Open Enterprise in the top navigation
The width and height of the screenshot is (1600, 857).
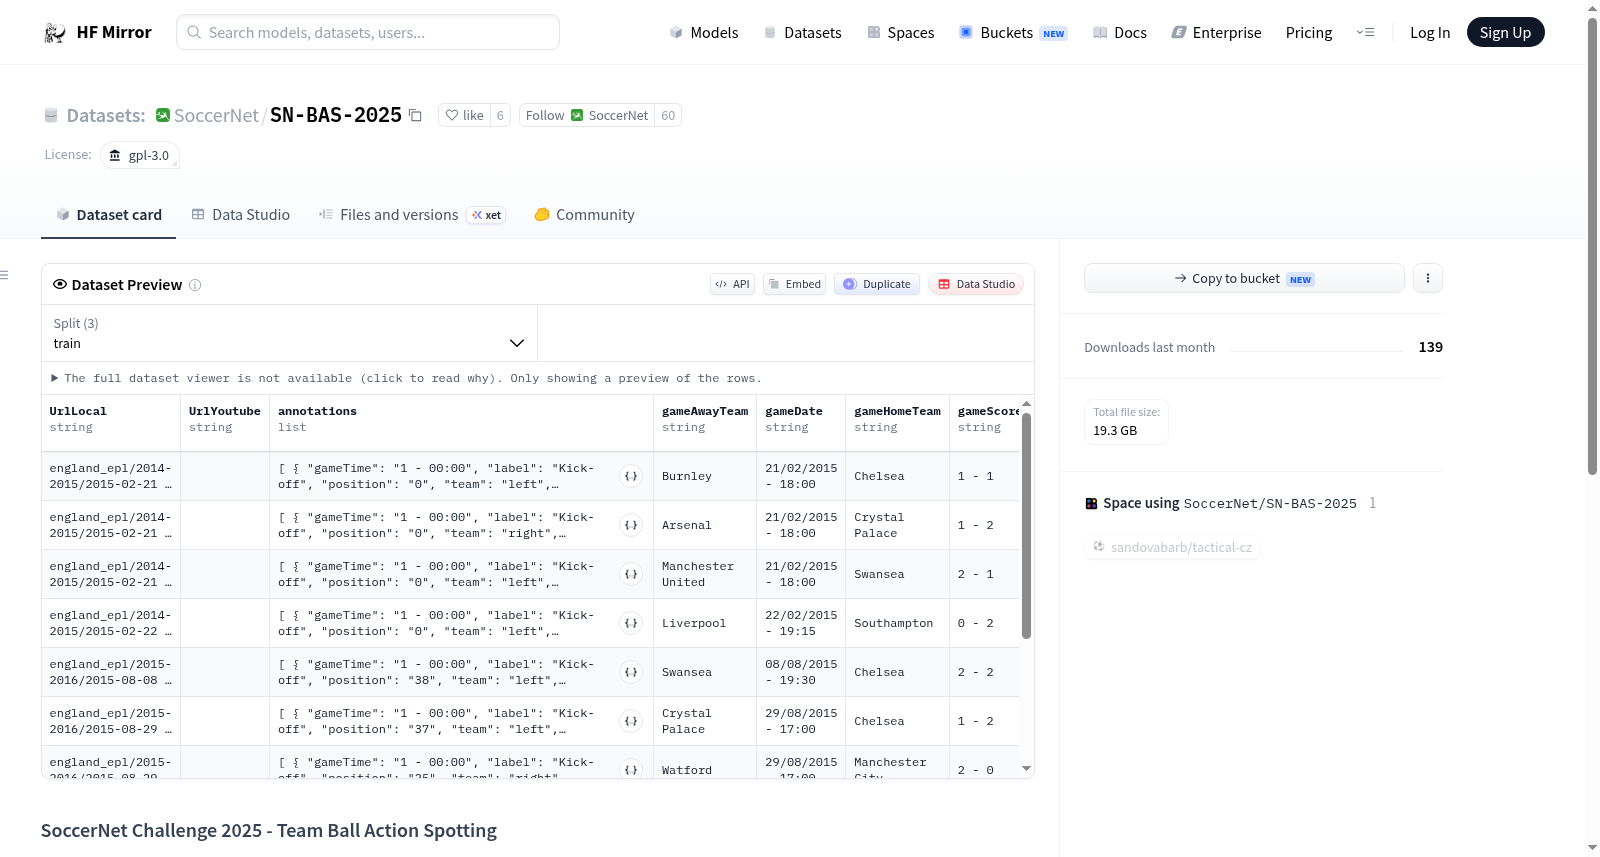coord(1216,33)
